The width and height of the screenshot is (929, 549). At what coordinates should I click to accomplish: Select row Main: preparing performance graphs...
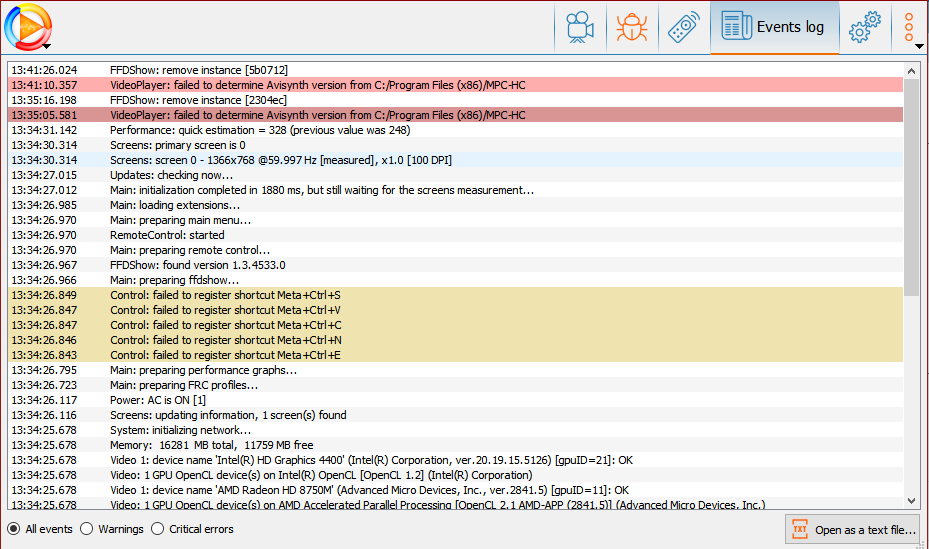(x=456, y=370)
